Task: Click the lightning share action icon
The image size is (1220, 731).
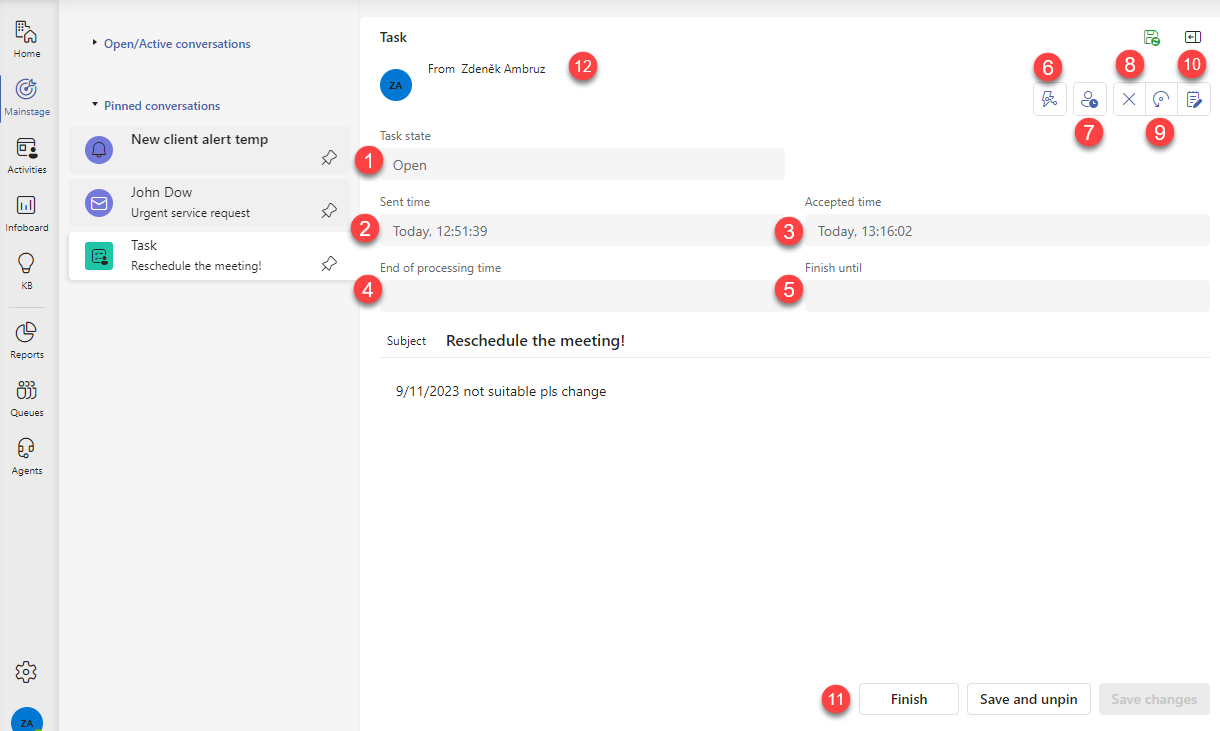Action: (1049, 99)
